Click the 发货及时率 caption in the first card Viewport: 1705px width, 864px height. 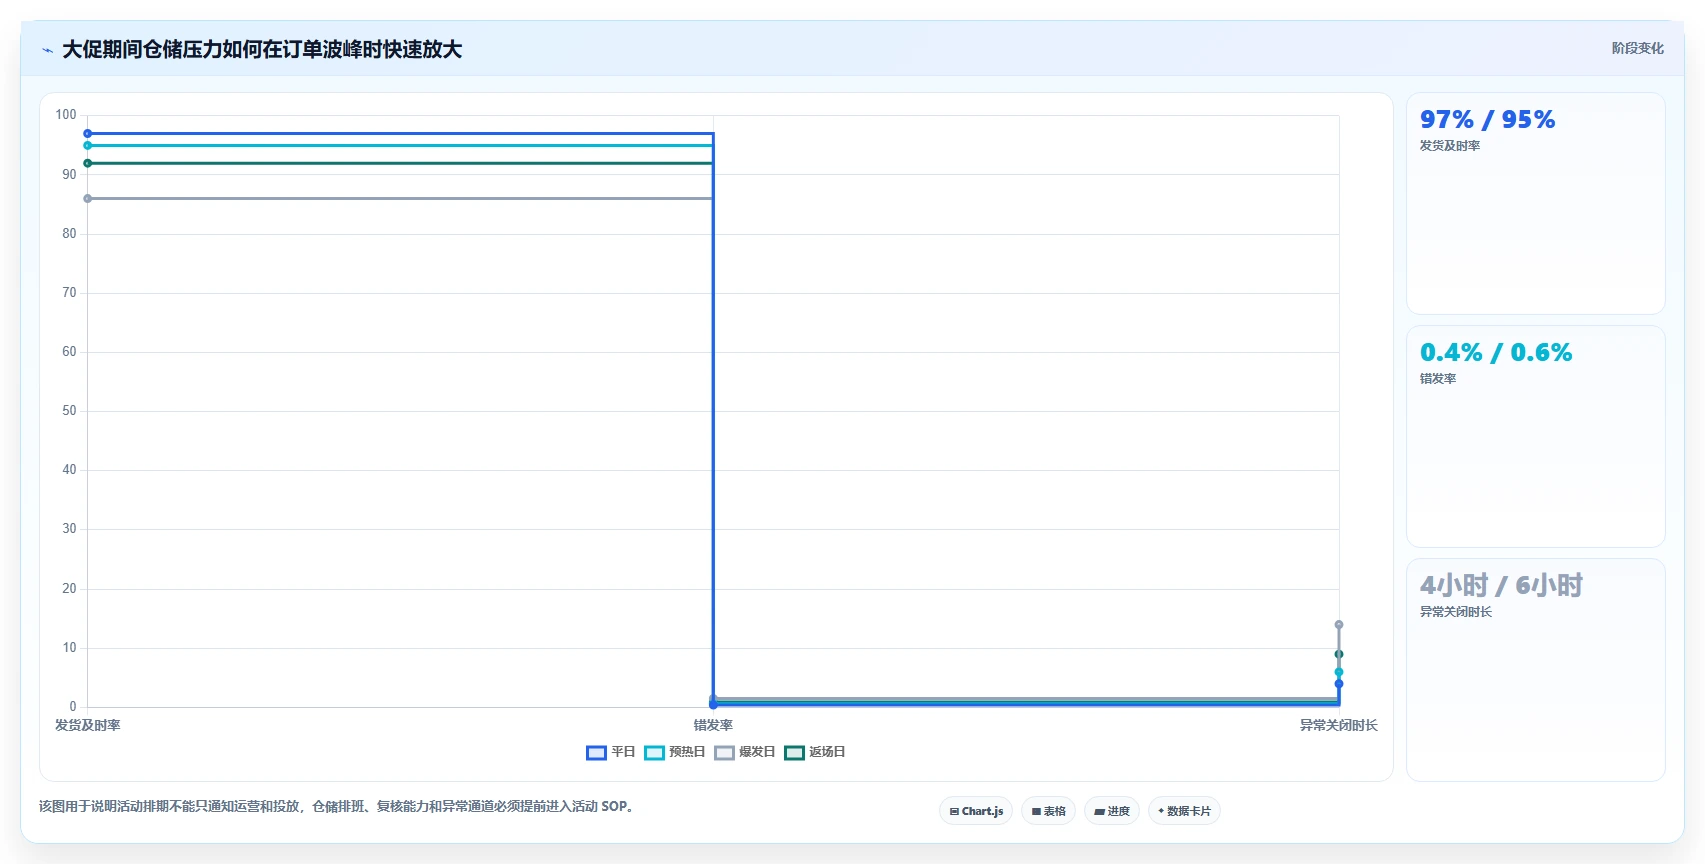pyautogui.click(x=1450, y=146)
